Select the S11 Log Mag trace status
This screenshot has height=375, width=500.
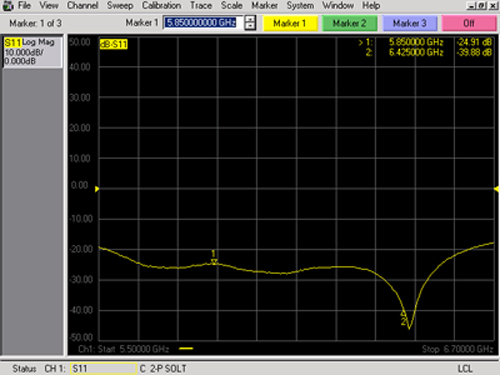[x=32, y=51]
